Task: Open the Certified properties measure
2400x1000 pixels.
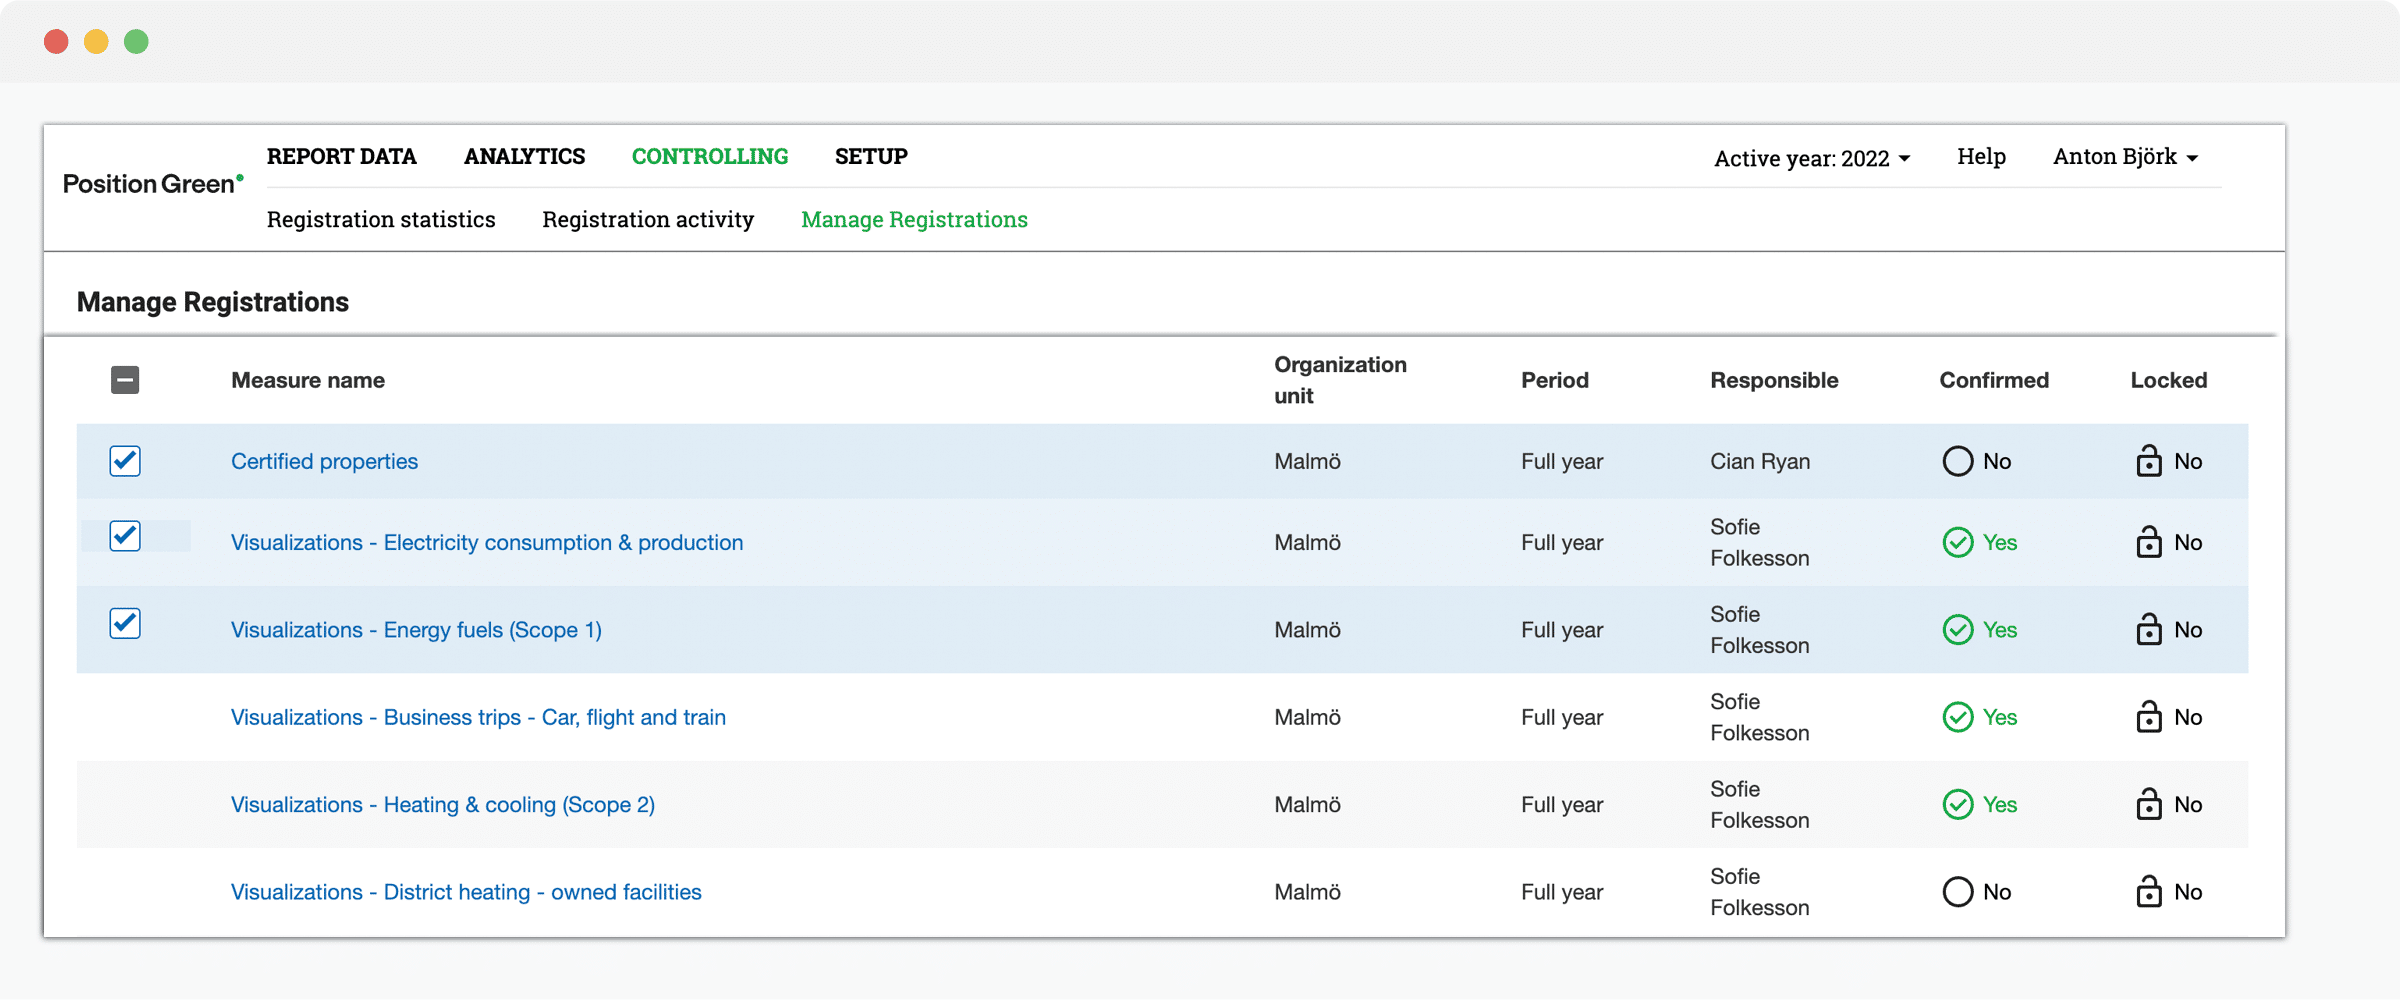Action: click(x=324, y=461)
